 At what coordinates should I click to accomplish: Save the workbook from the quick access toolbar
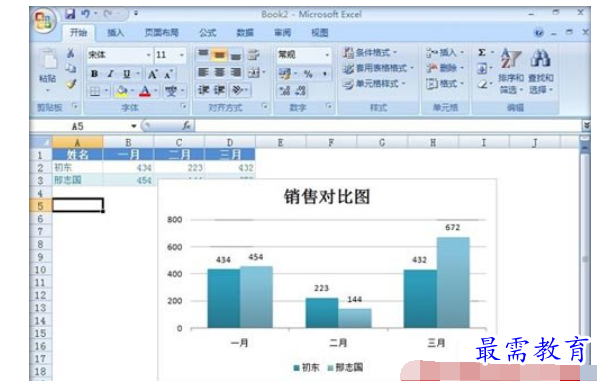[70, 14]
